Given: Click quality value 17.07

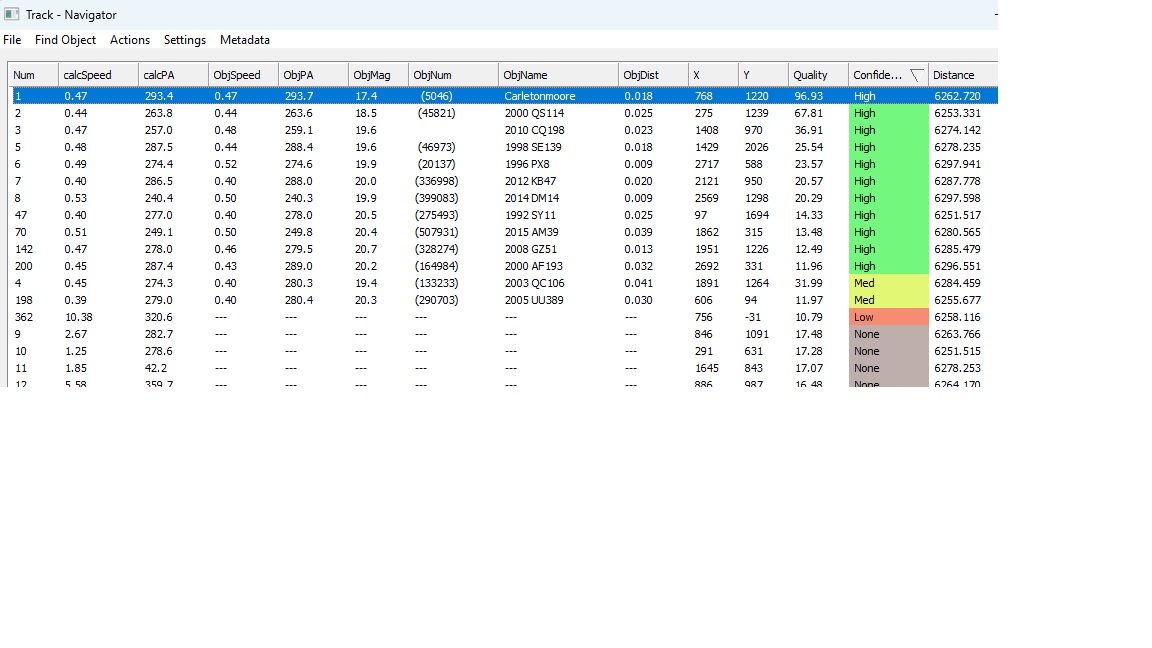Looking at the screenshot, I should (x=808, y=368).
